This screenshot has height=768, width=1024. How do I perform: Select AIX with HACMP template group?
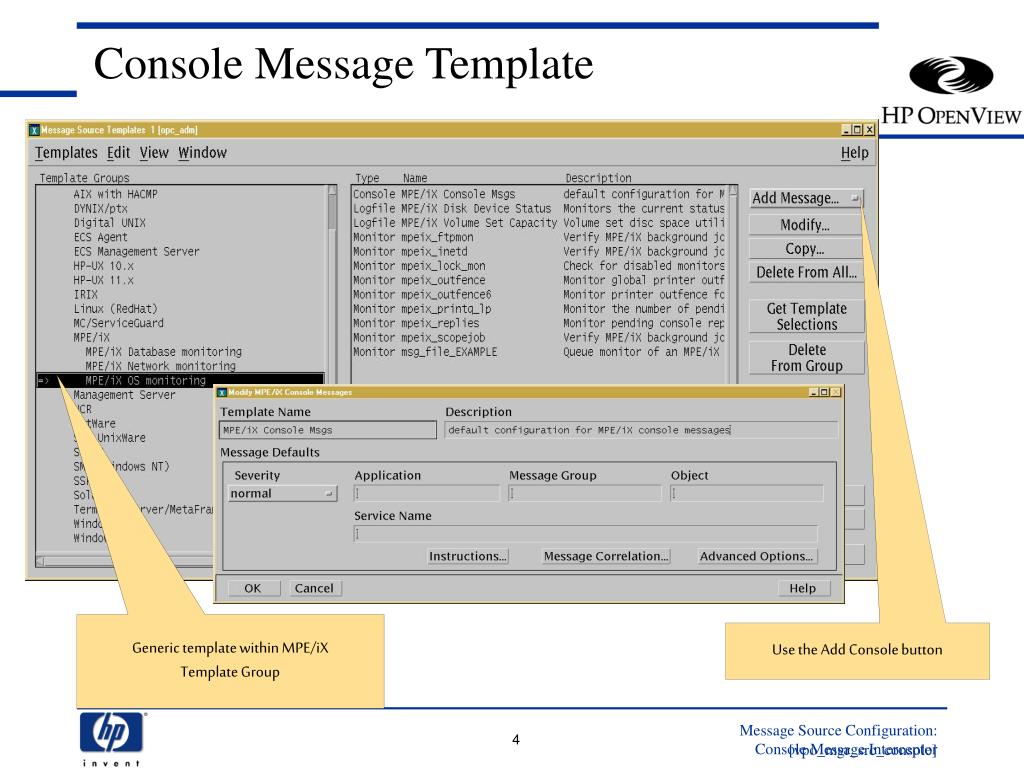(x=115, y=194)
